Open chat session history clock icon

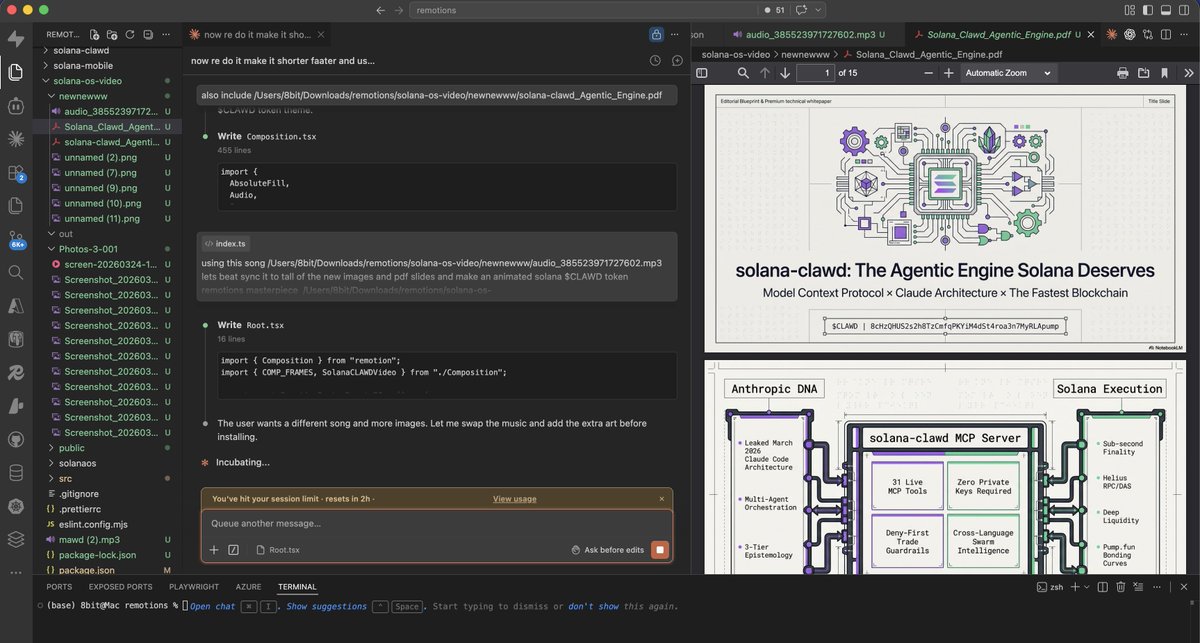tap(655, 60)
